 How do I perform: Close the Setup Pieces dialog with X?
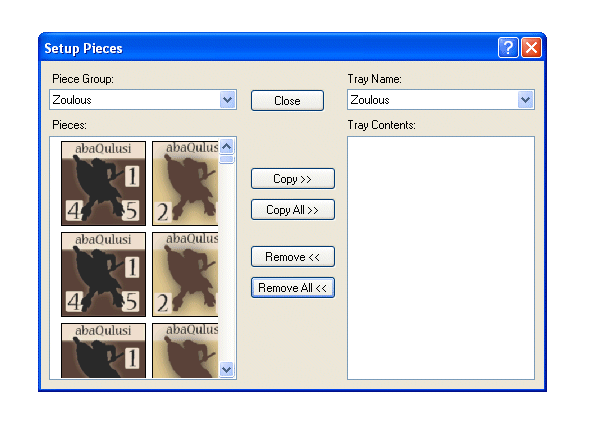(532, 48)
